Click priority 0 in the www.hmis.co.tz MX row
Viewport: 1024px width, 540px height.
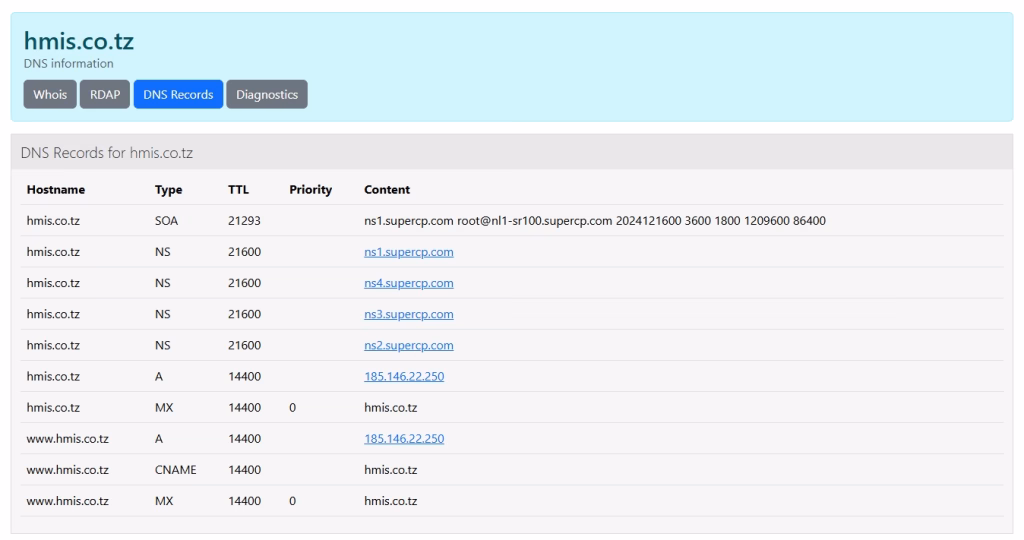point(293,501)
